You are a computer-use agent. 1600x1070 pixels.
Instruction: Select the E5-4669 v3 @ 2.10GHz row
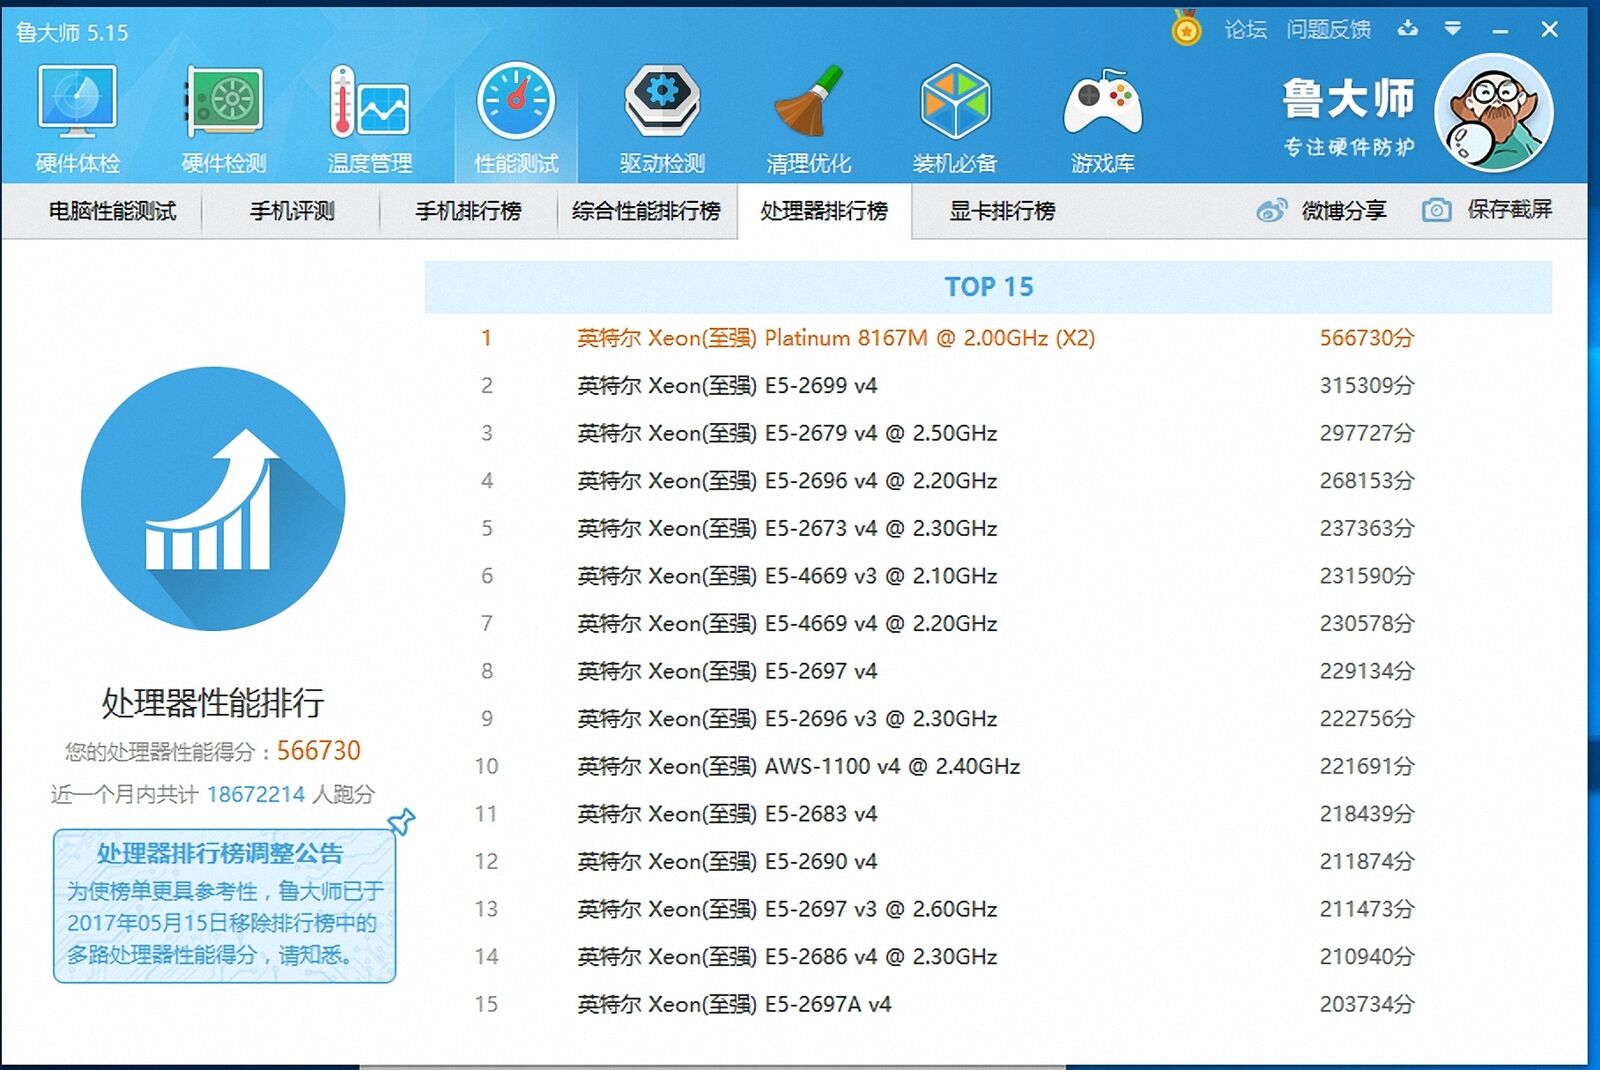tap(988, 576)
